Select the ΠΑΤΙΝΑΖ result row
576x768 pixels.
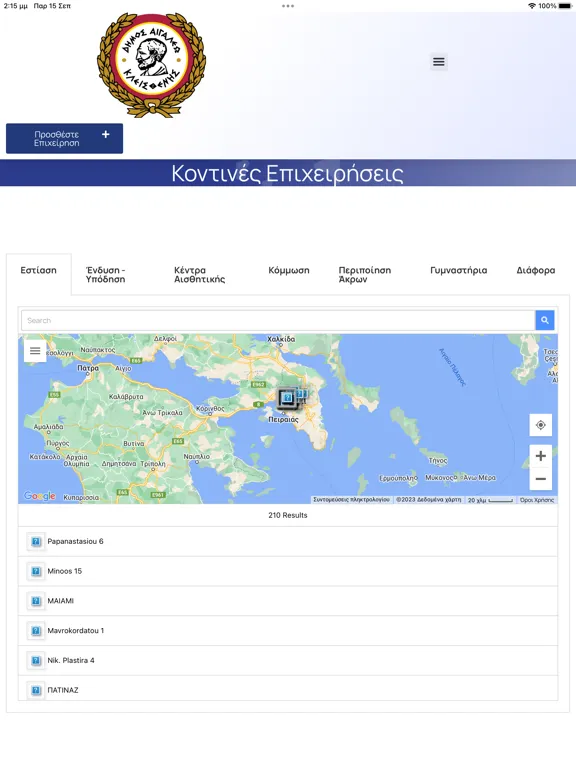288,689
